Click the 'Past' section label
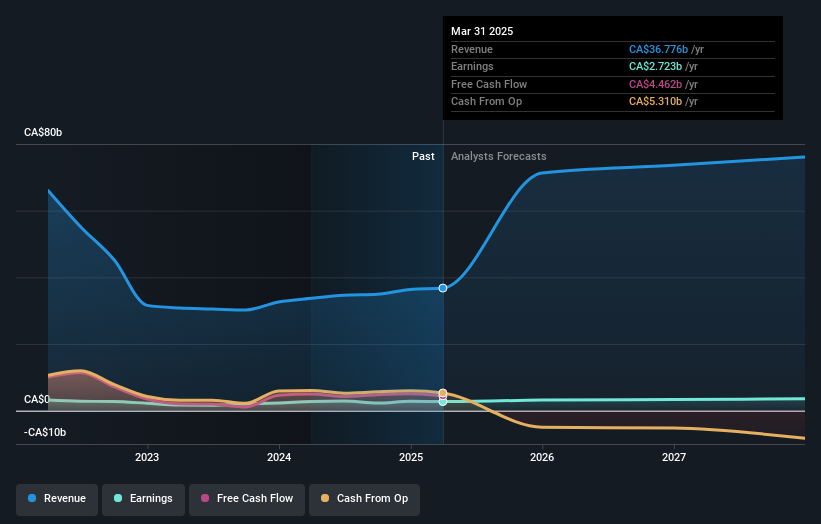This screenshot has width=821, height=524. tap(423, 156)
